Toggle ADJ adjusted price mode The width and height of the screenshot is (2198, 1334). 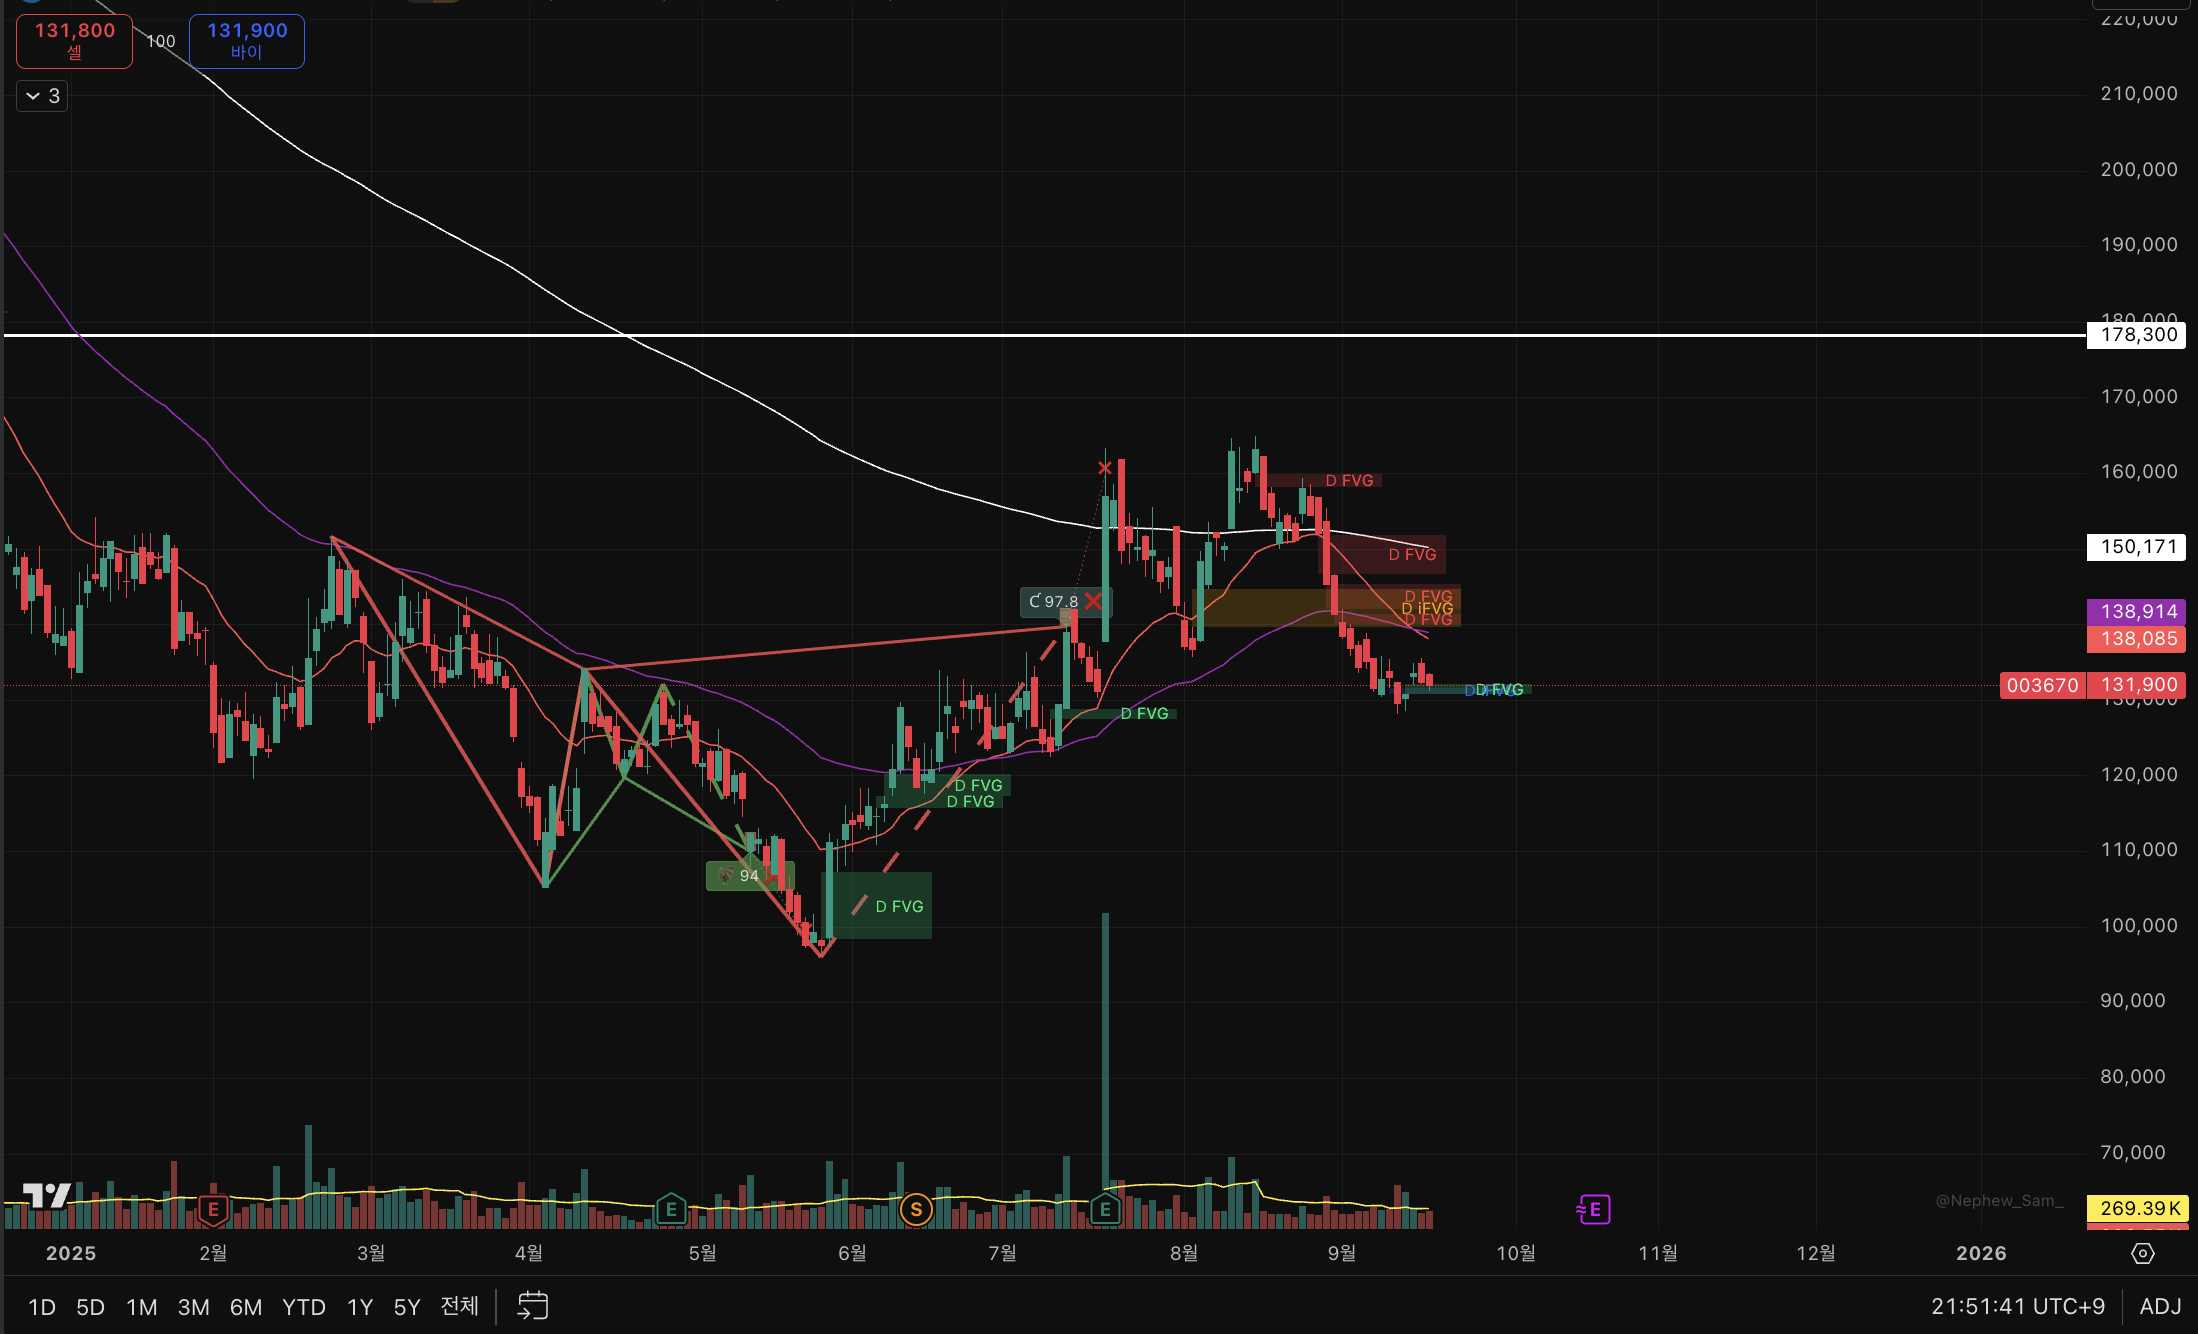[2160, 1306]
